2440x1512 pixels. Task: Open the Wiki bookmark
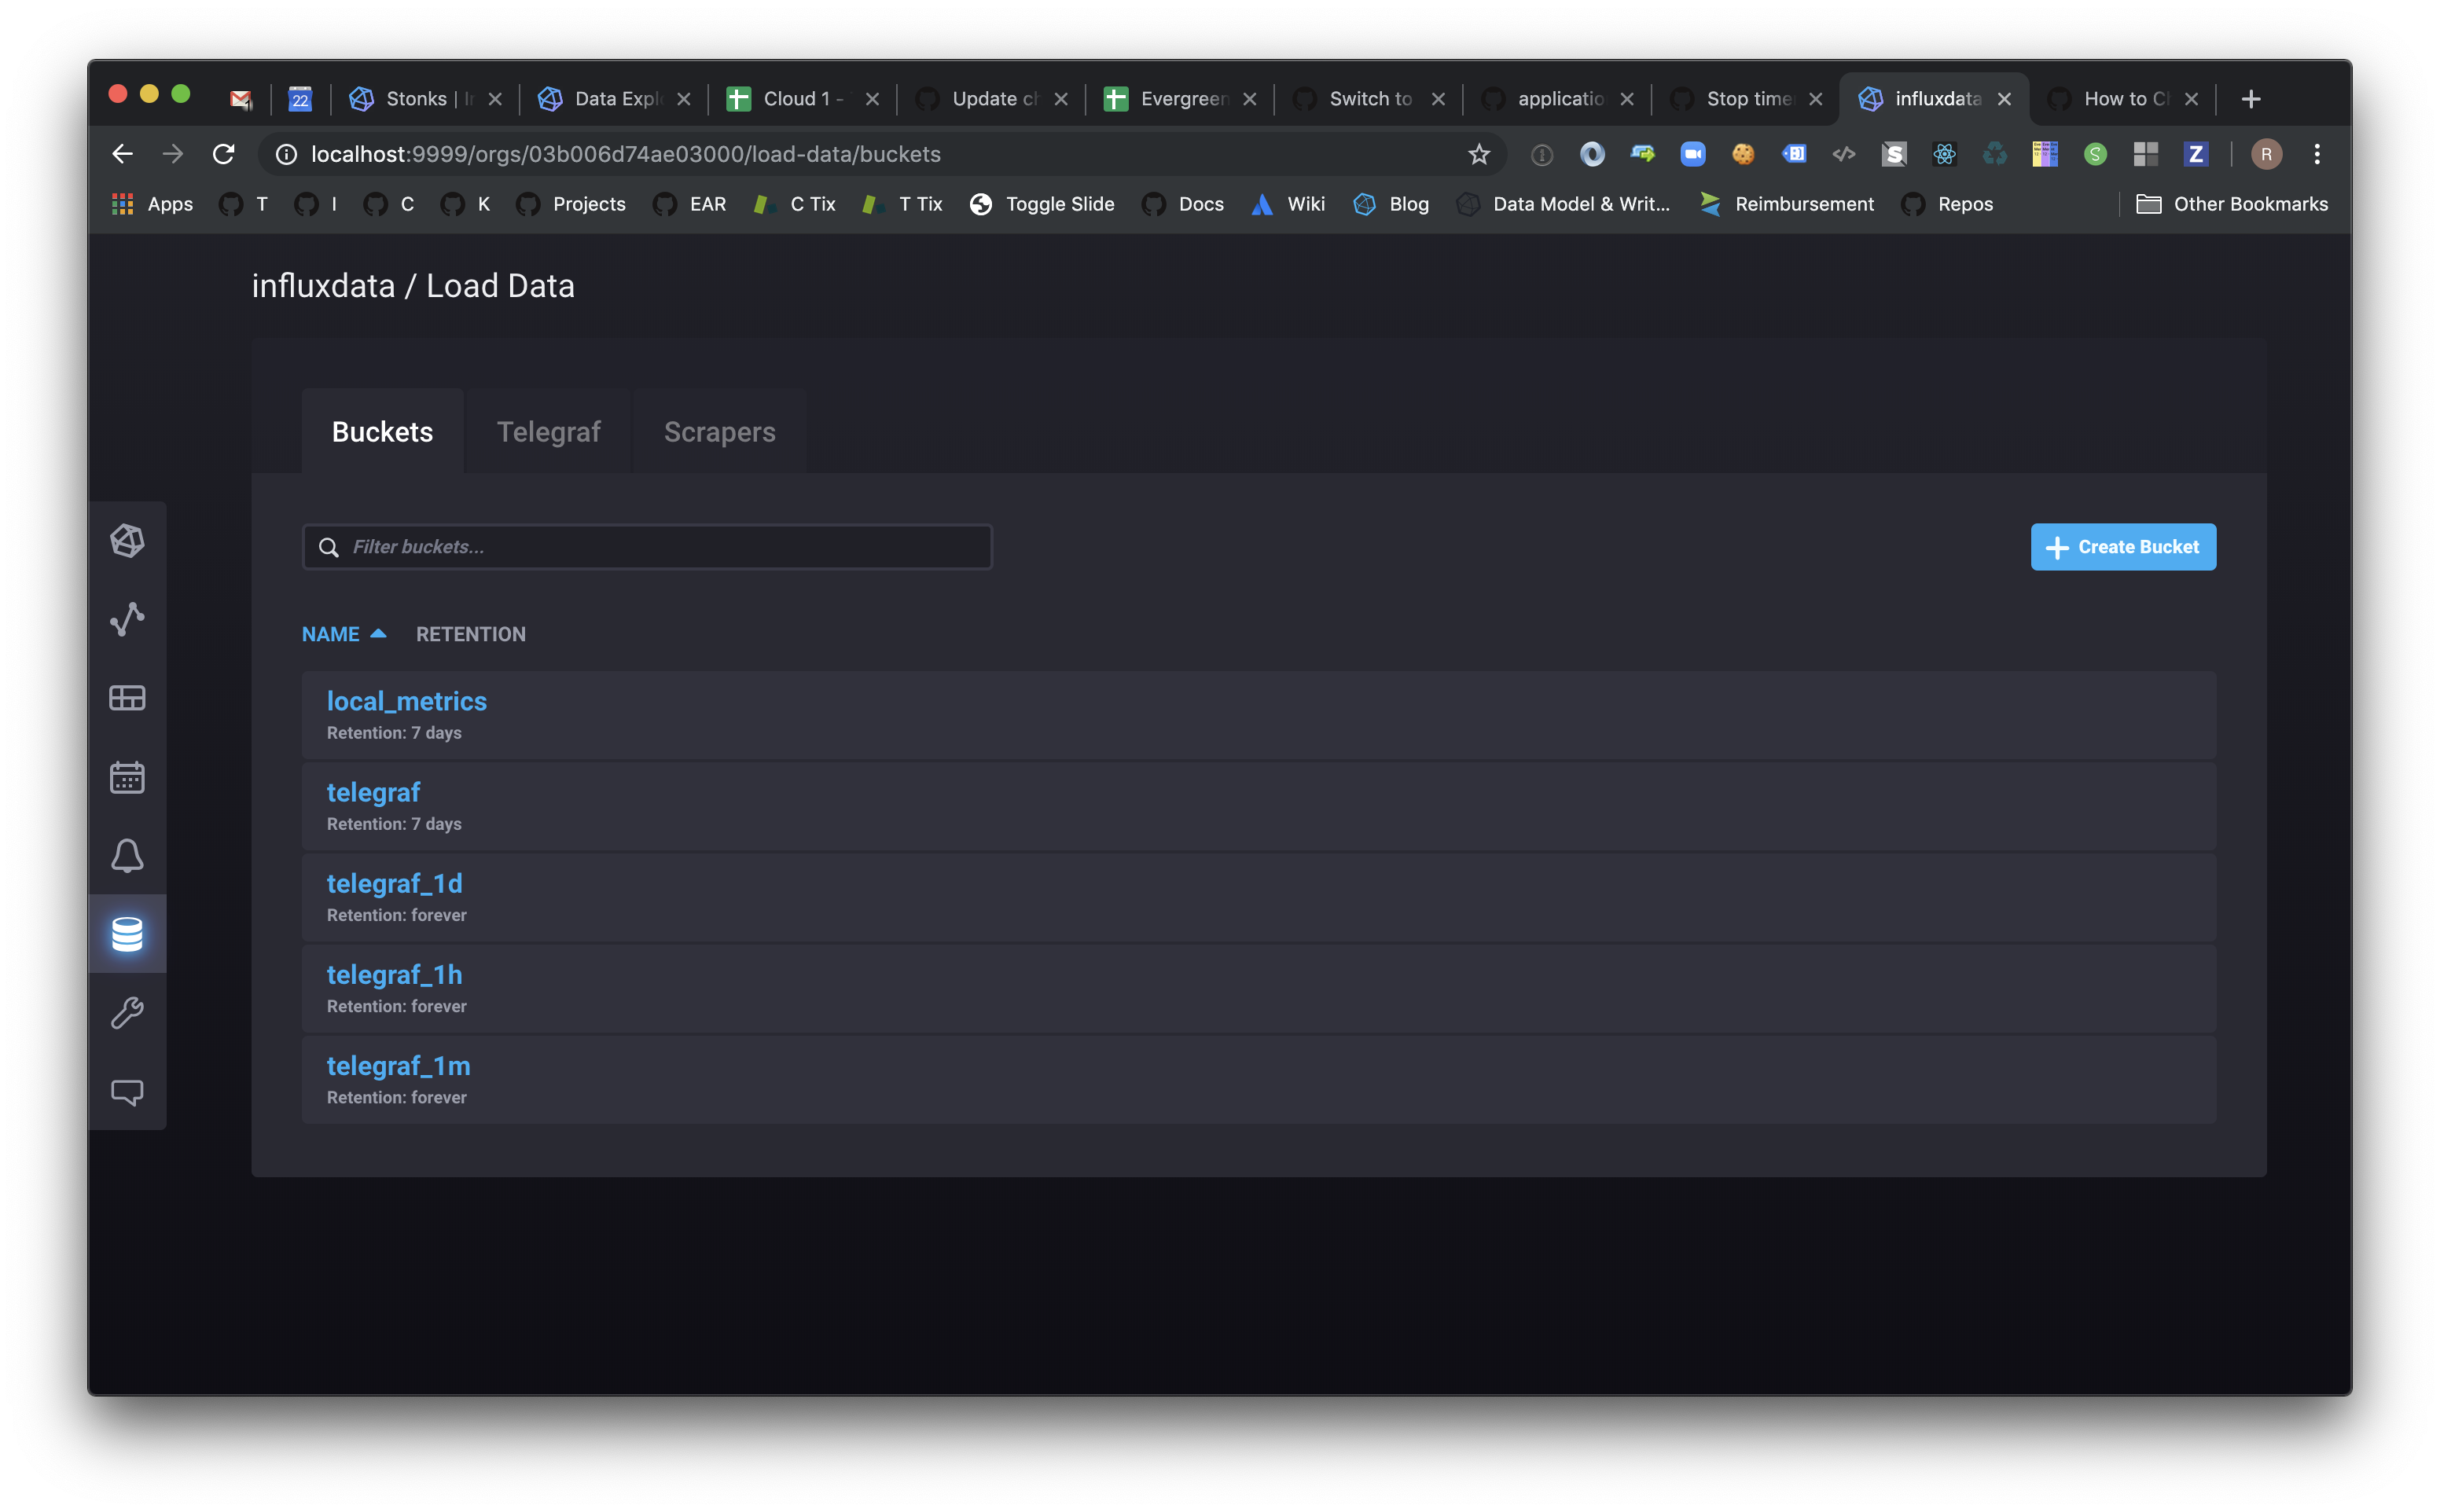[x=1288, y=204]
